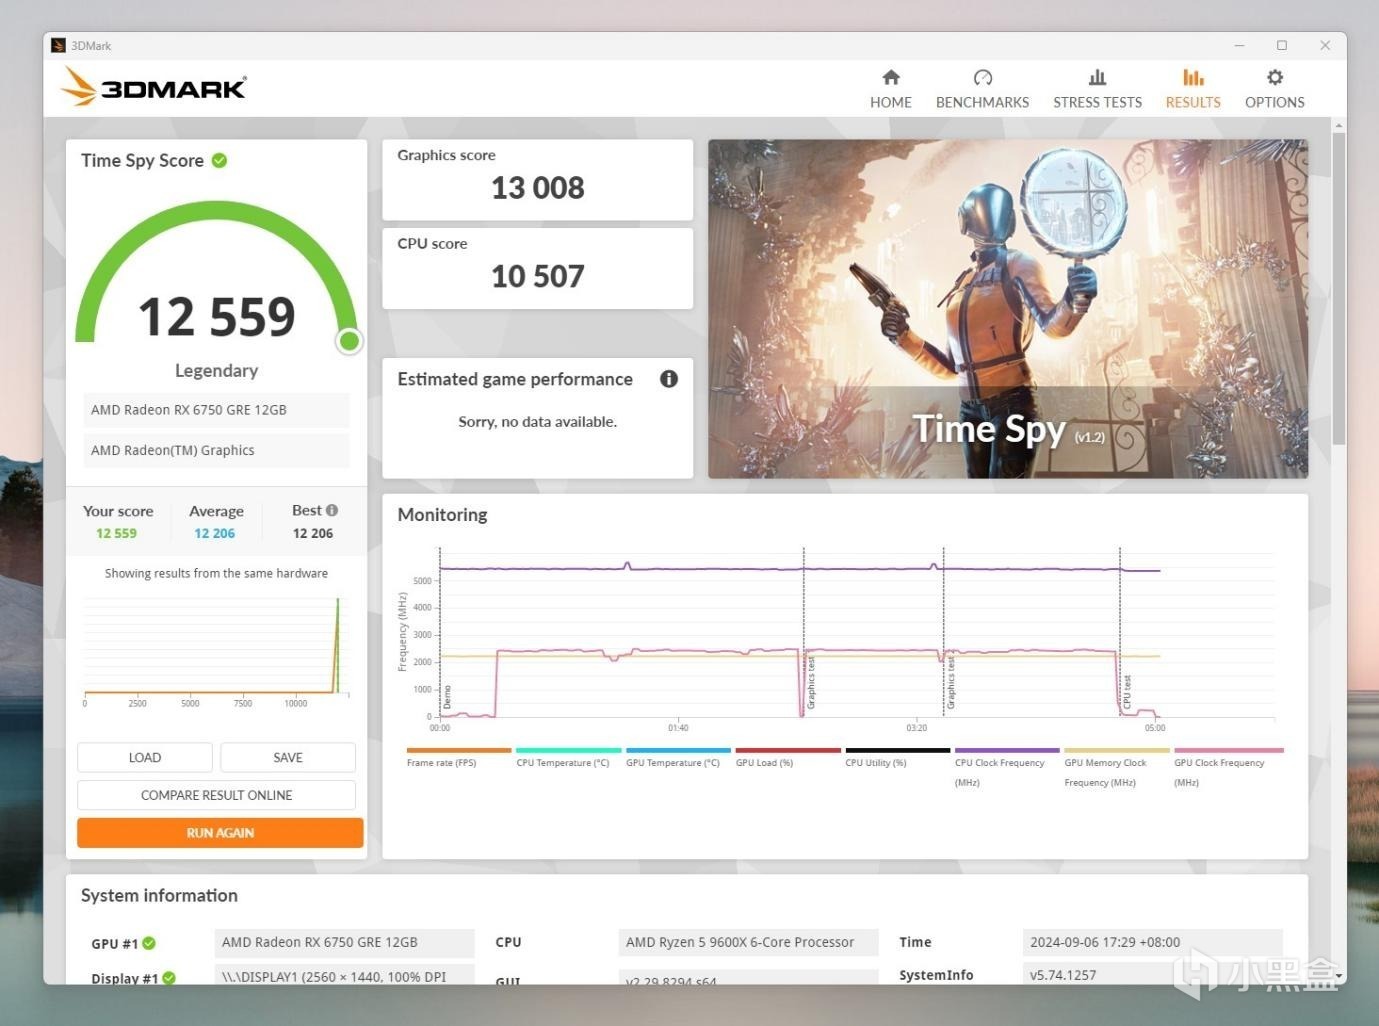Screen dimensions: 1379x1026
Task: Click the green validation check next to Time Spy Score
Action: click(219, 160)
